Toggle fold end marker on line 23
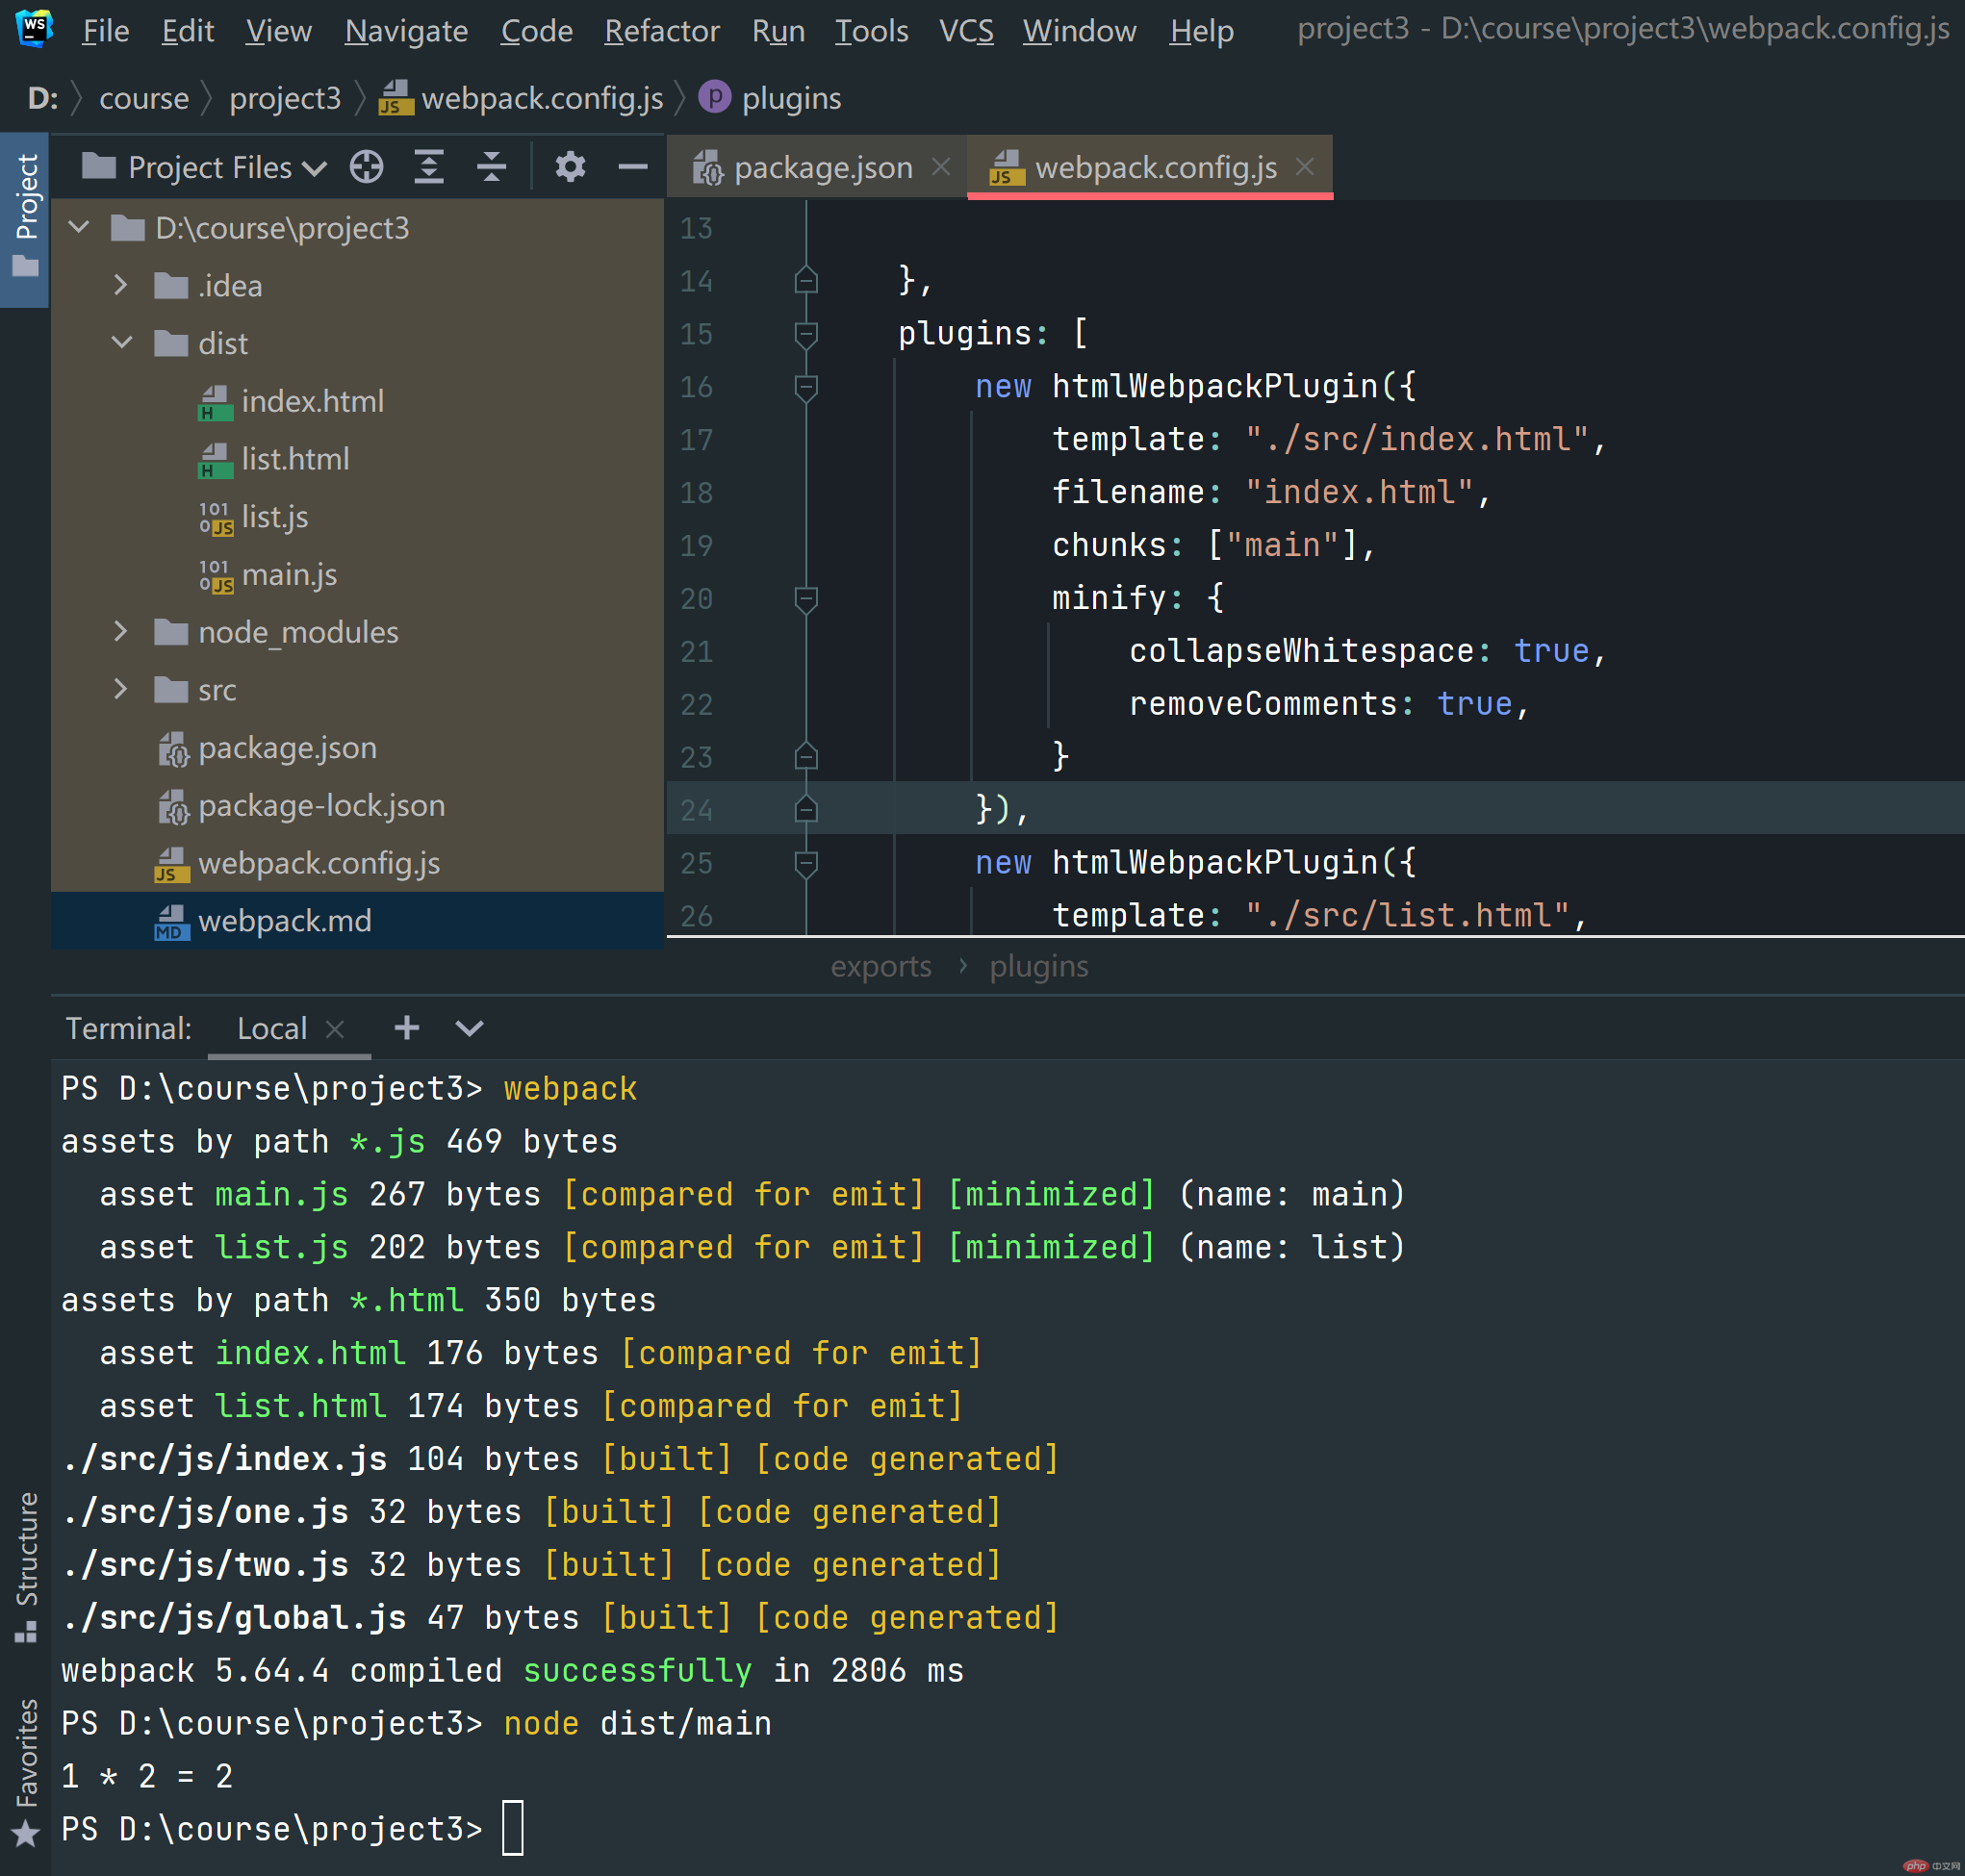The width and height of the screenshot is (1965, 1876). coord(806,757)
